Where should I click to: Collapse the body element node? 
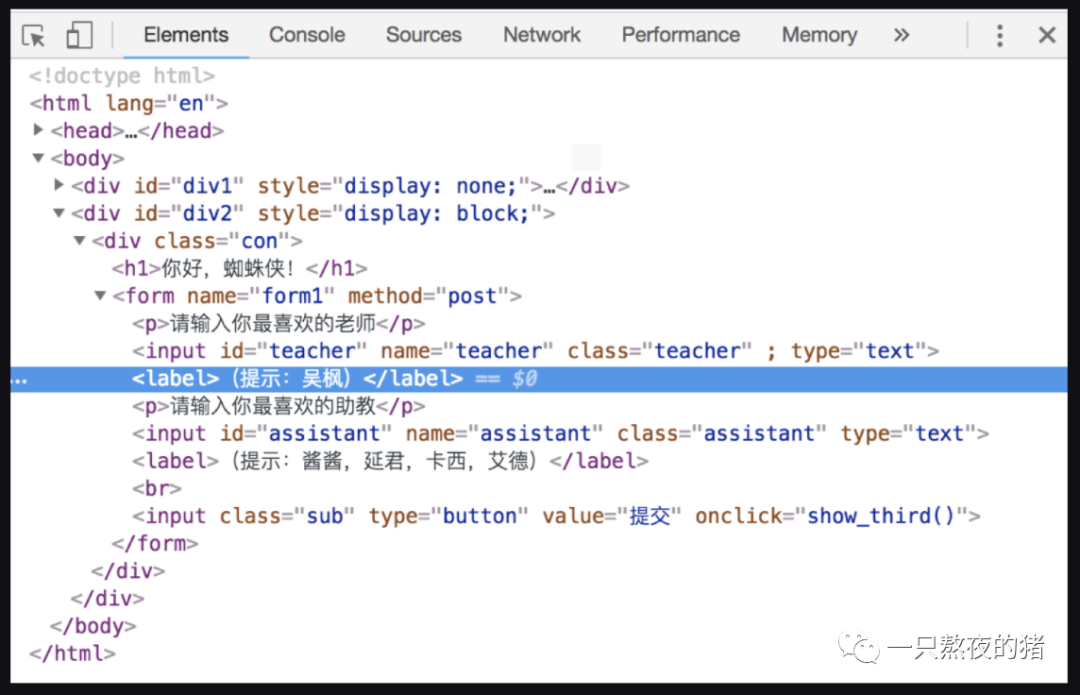click(x=39, y=158)
